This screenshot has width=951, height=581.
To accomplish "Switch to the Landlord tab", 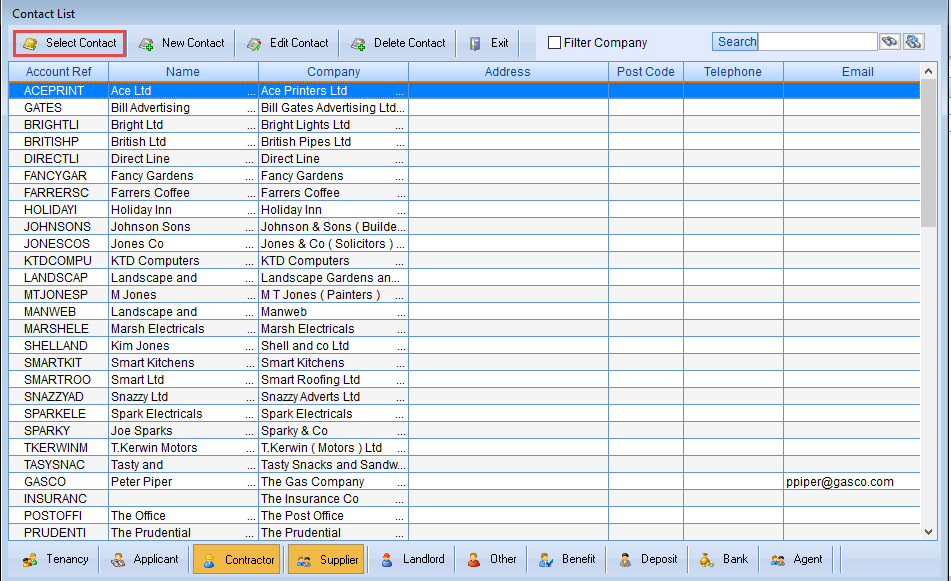I will coord(412,559).
